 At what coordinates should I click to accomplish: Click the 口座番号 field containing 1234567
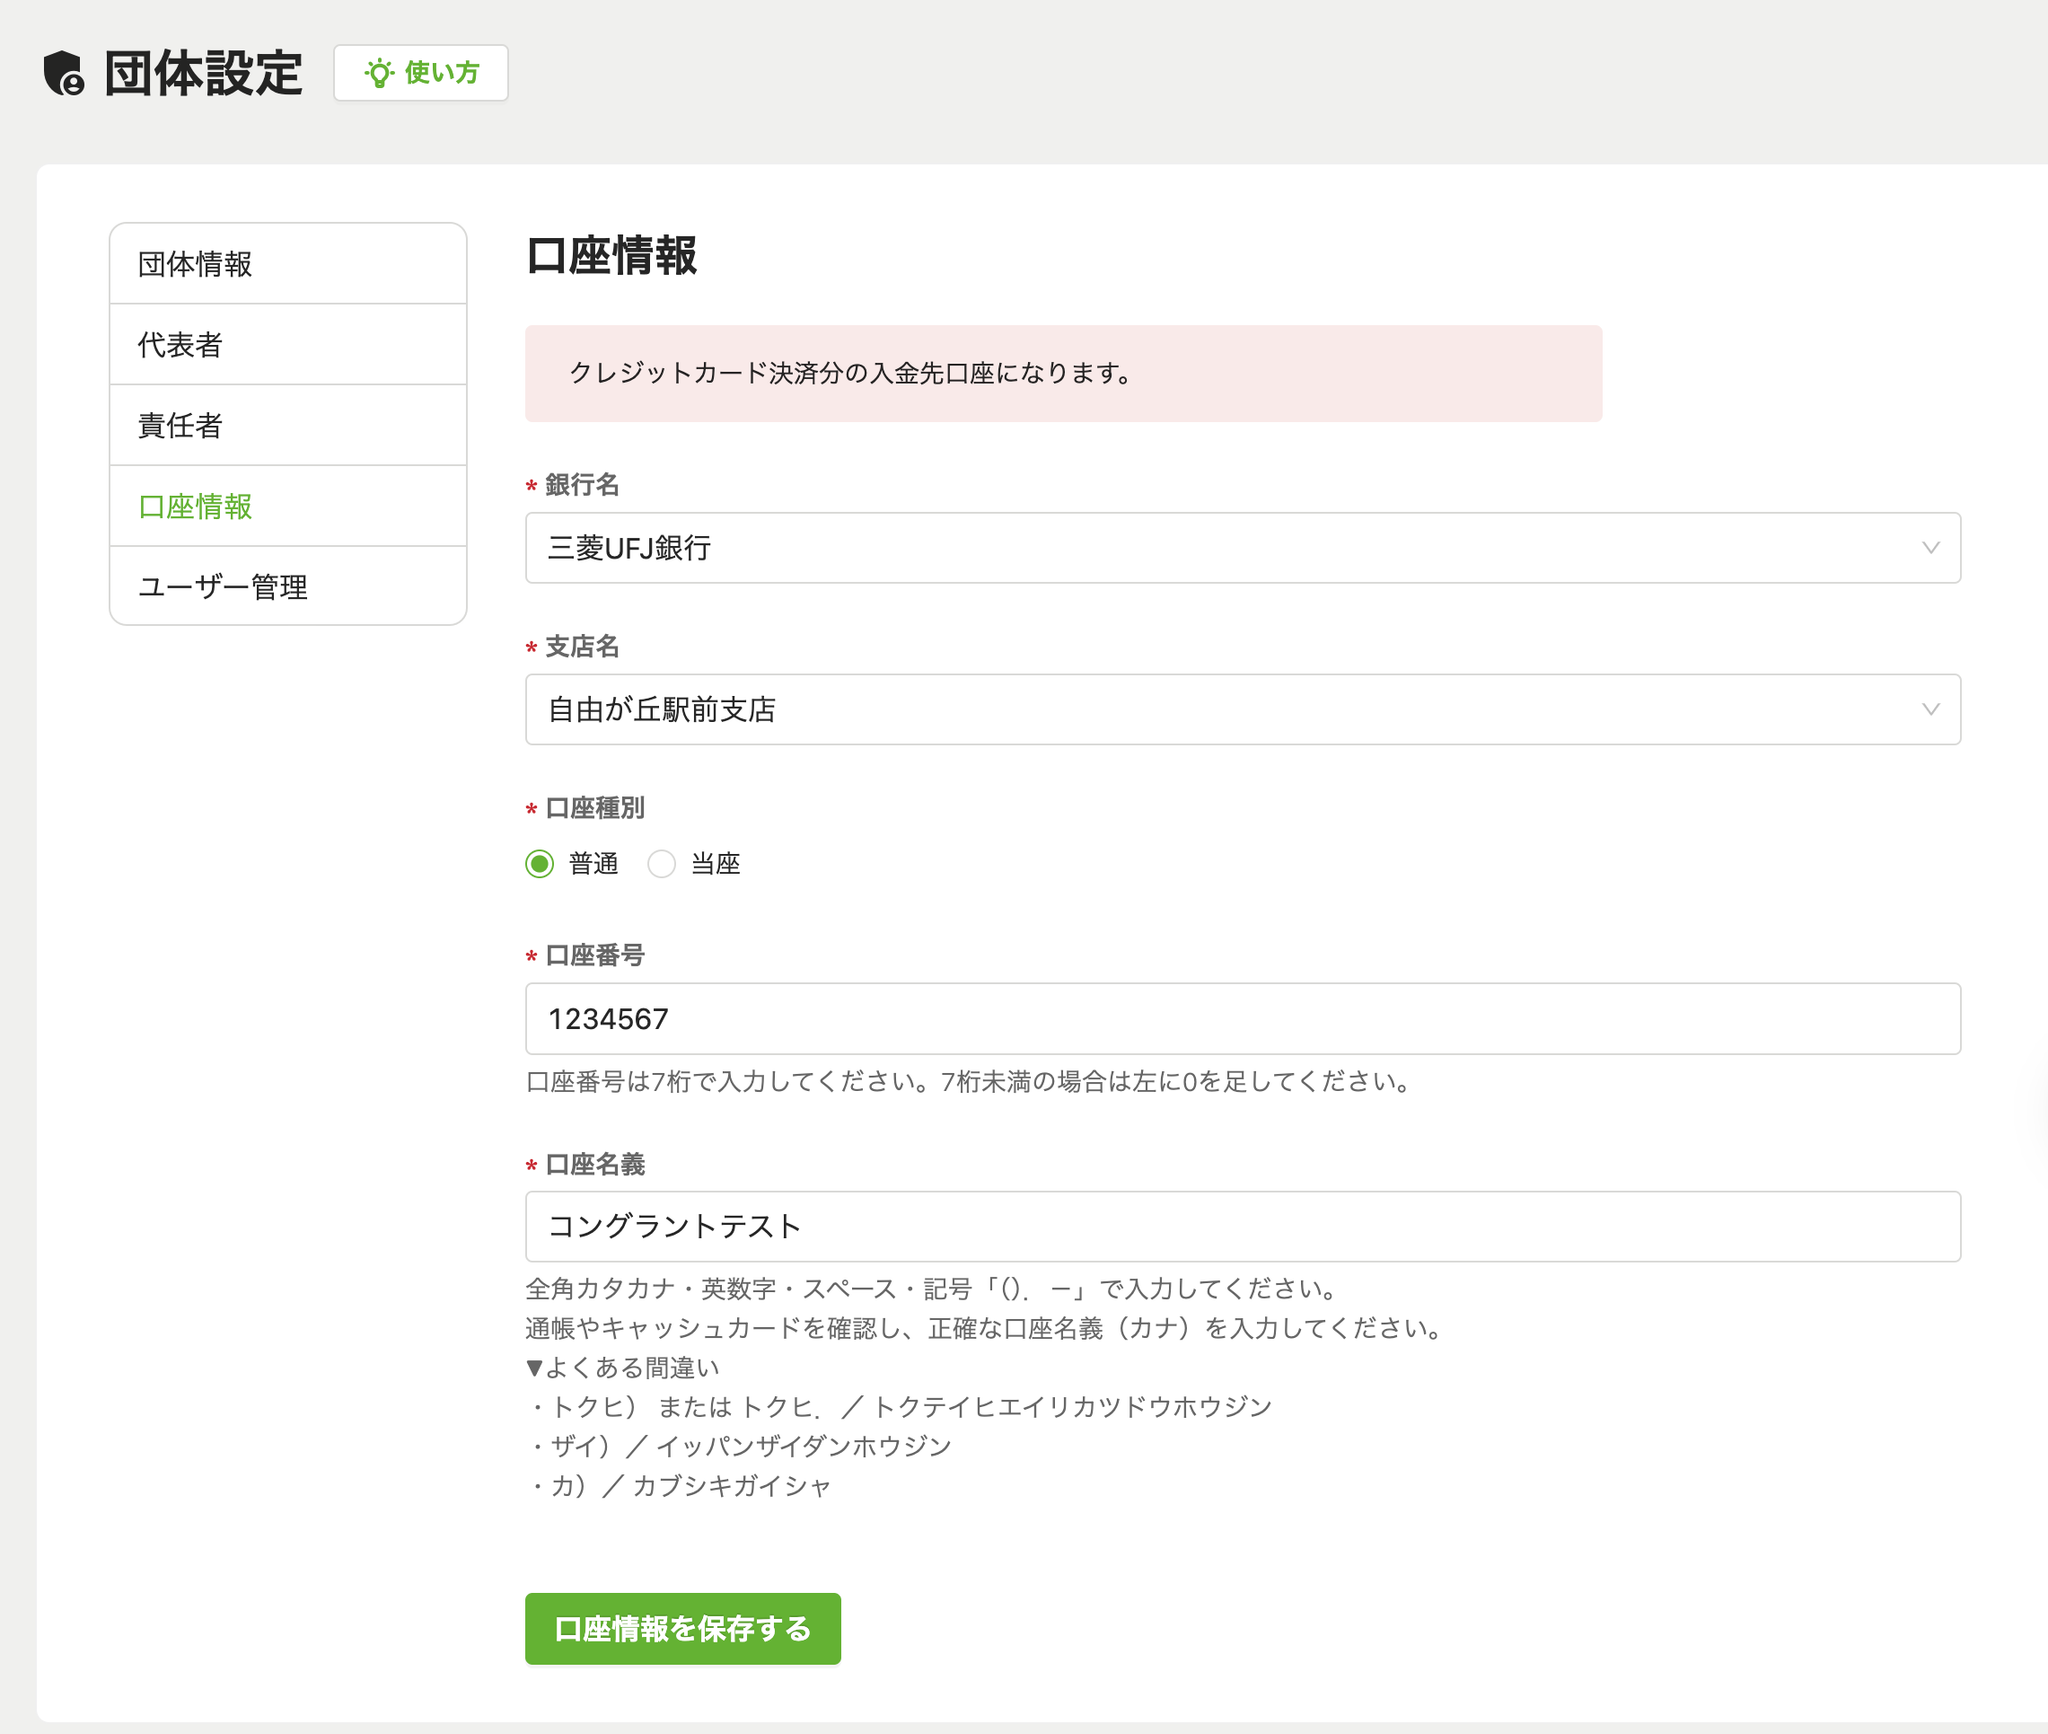coord(1243,1019)
